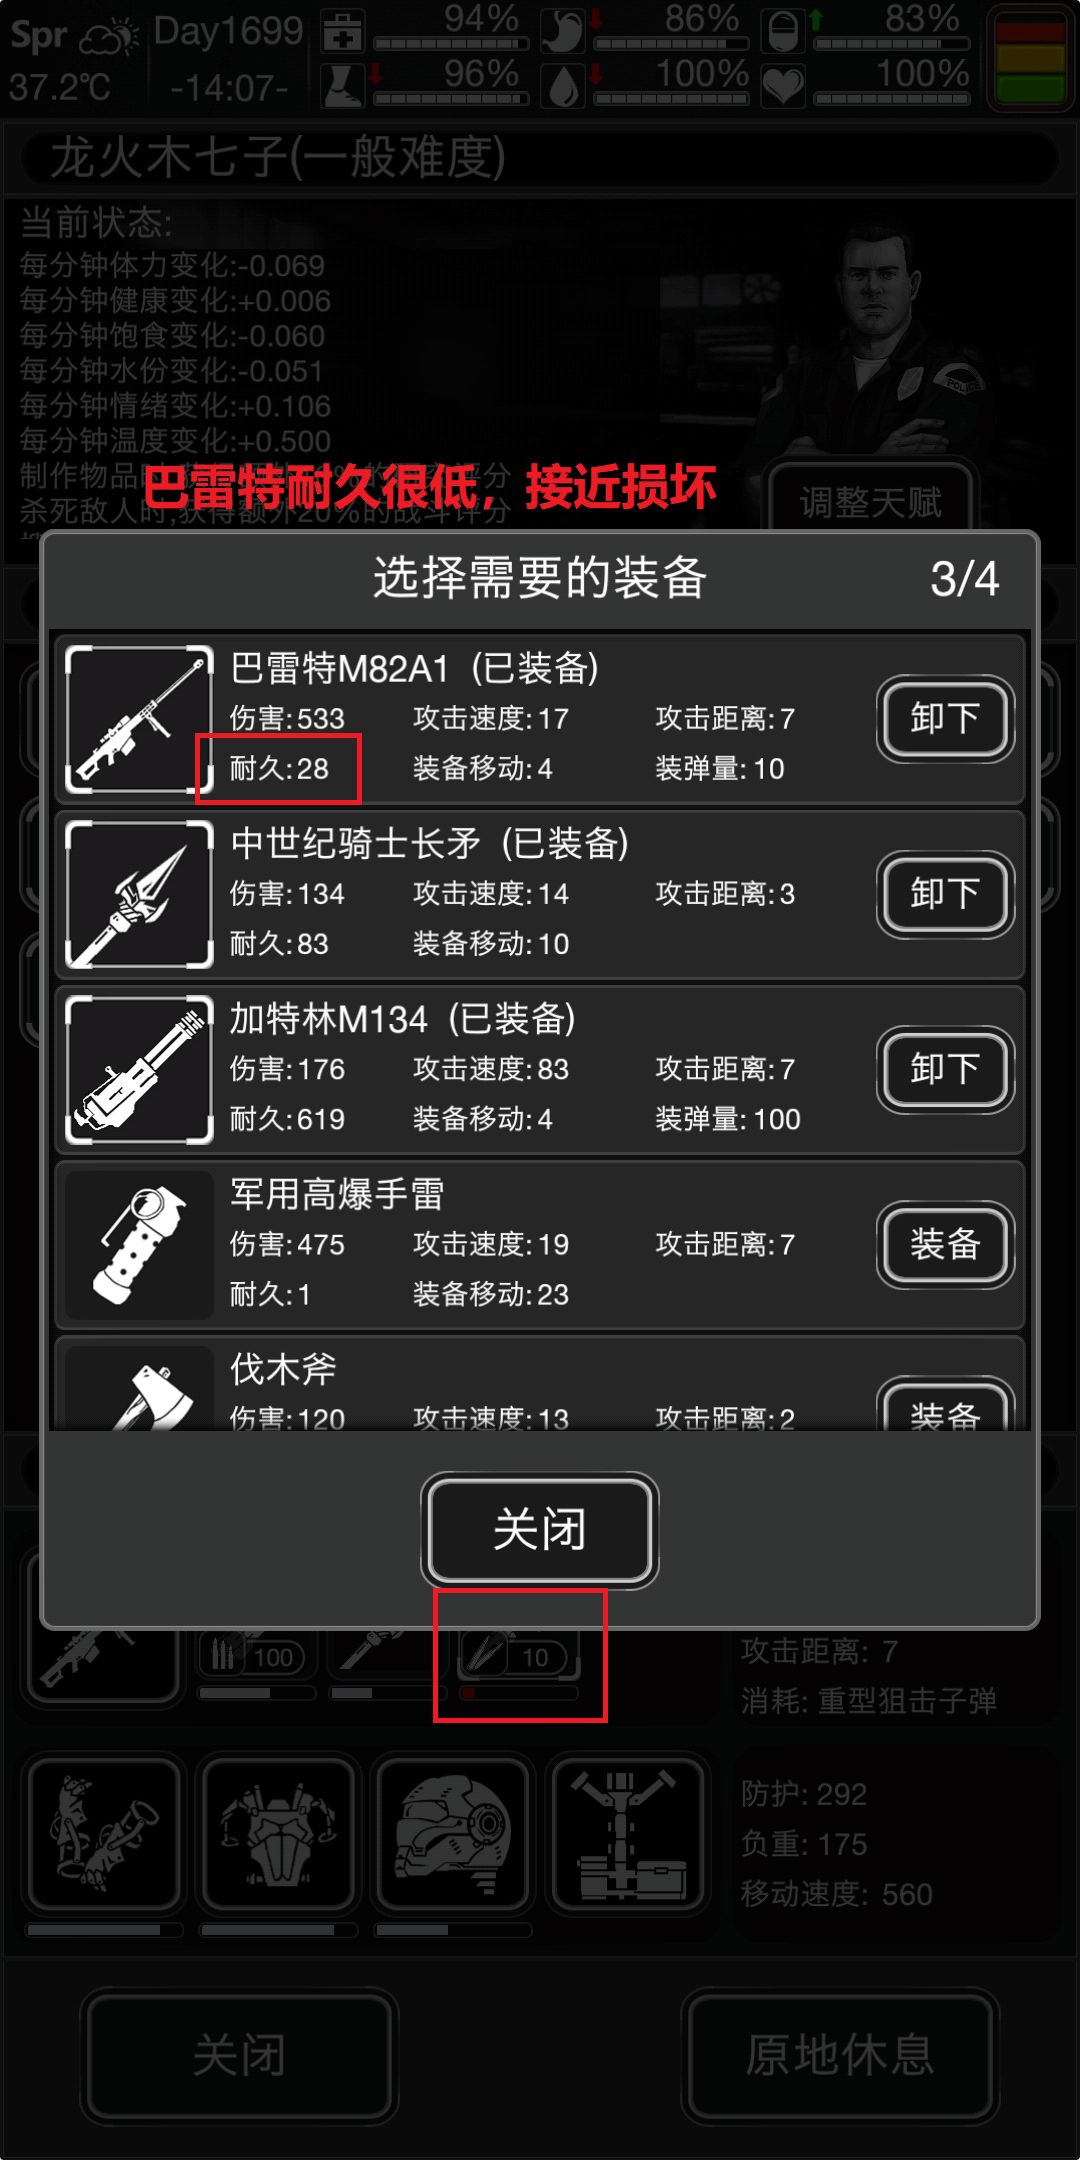Tap the Barrett M82A1 sniper rifle icon
The image size is (1080, 2160).
tap(139, 719)
